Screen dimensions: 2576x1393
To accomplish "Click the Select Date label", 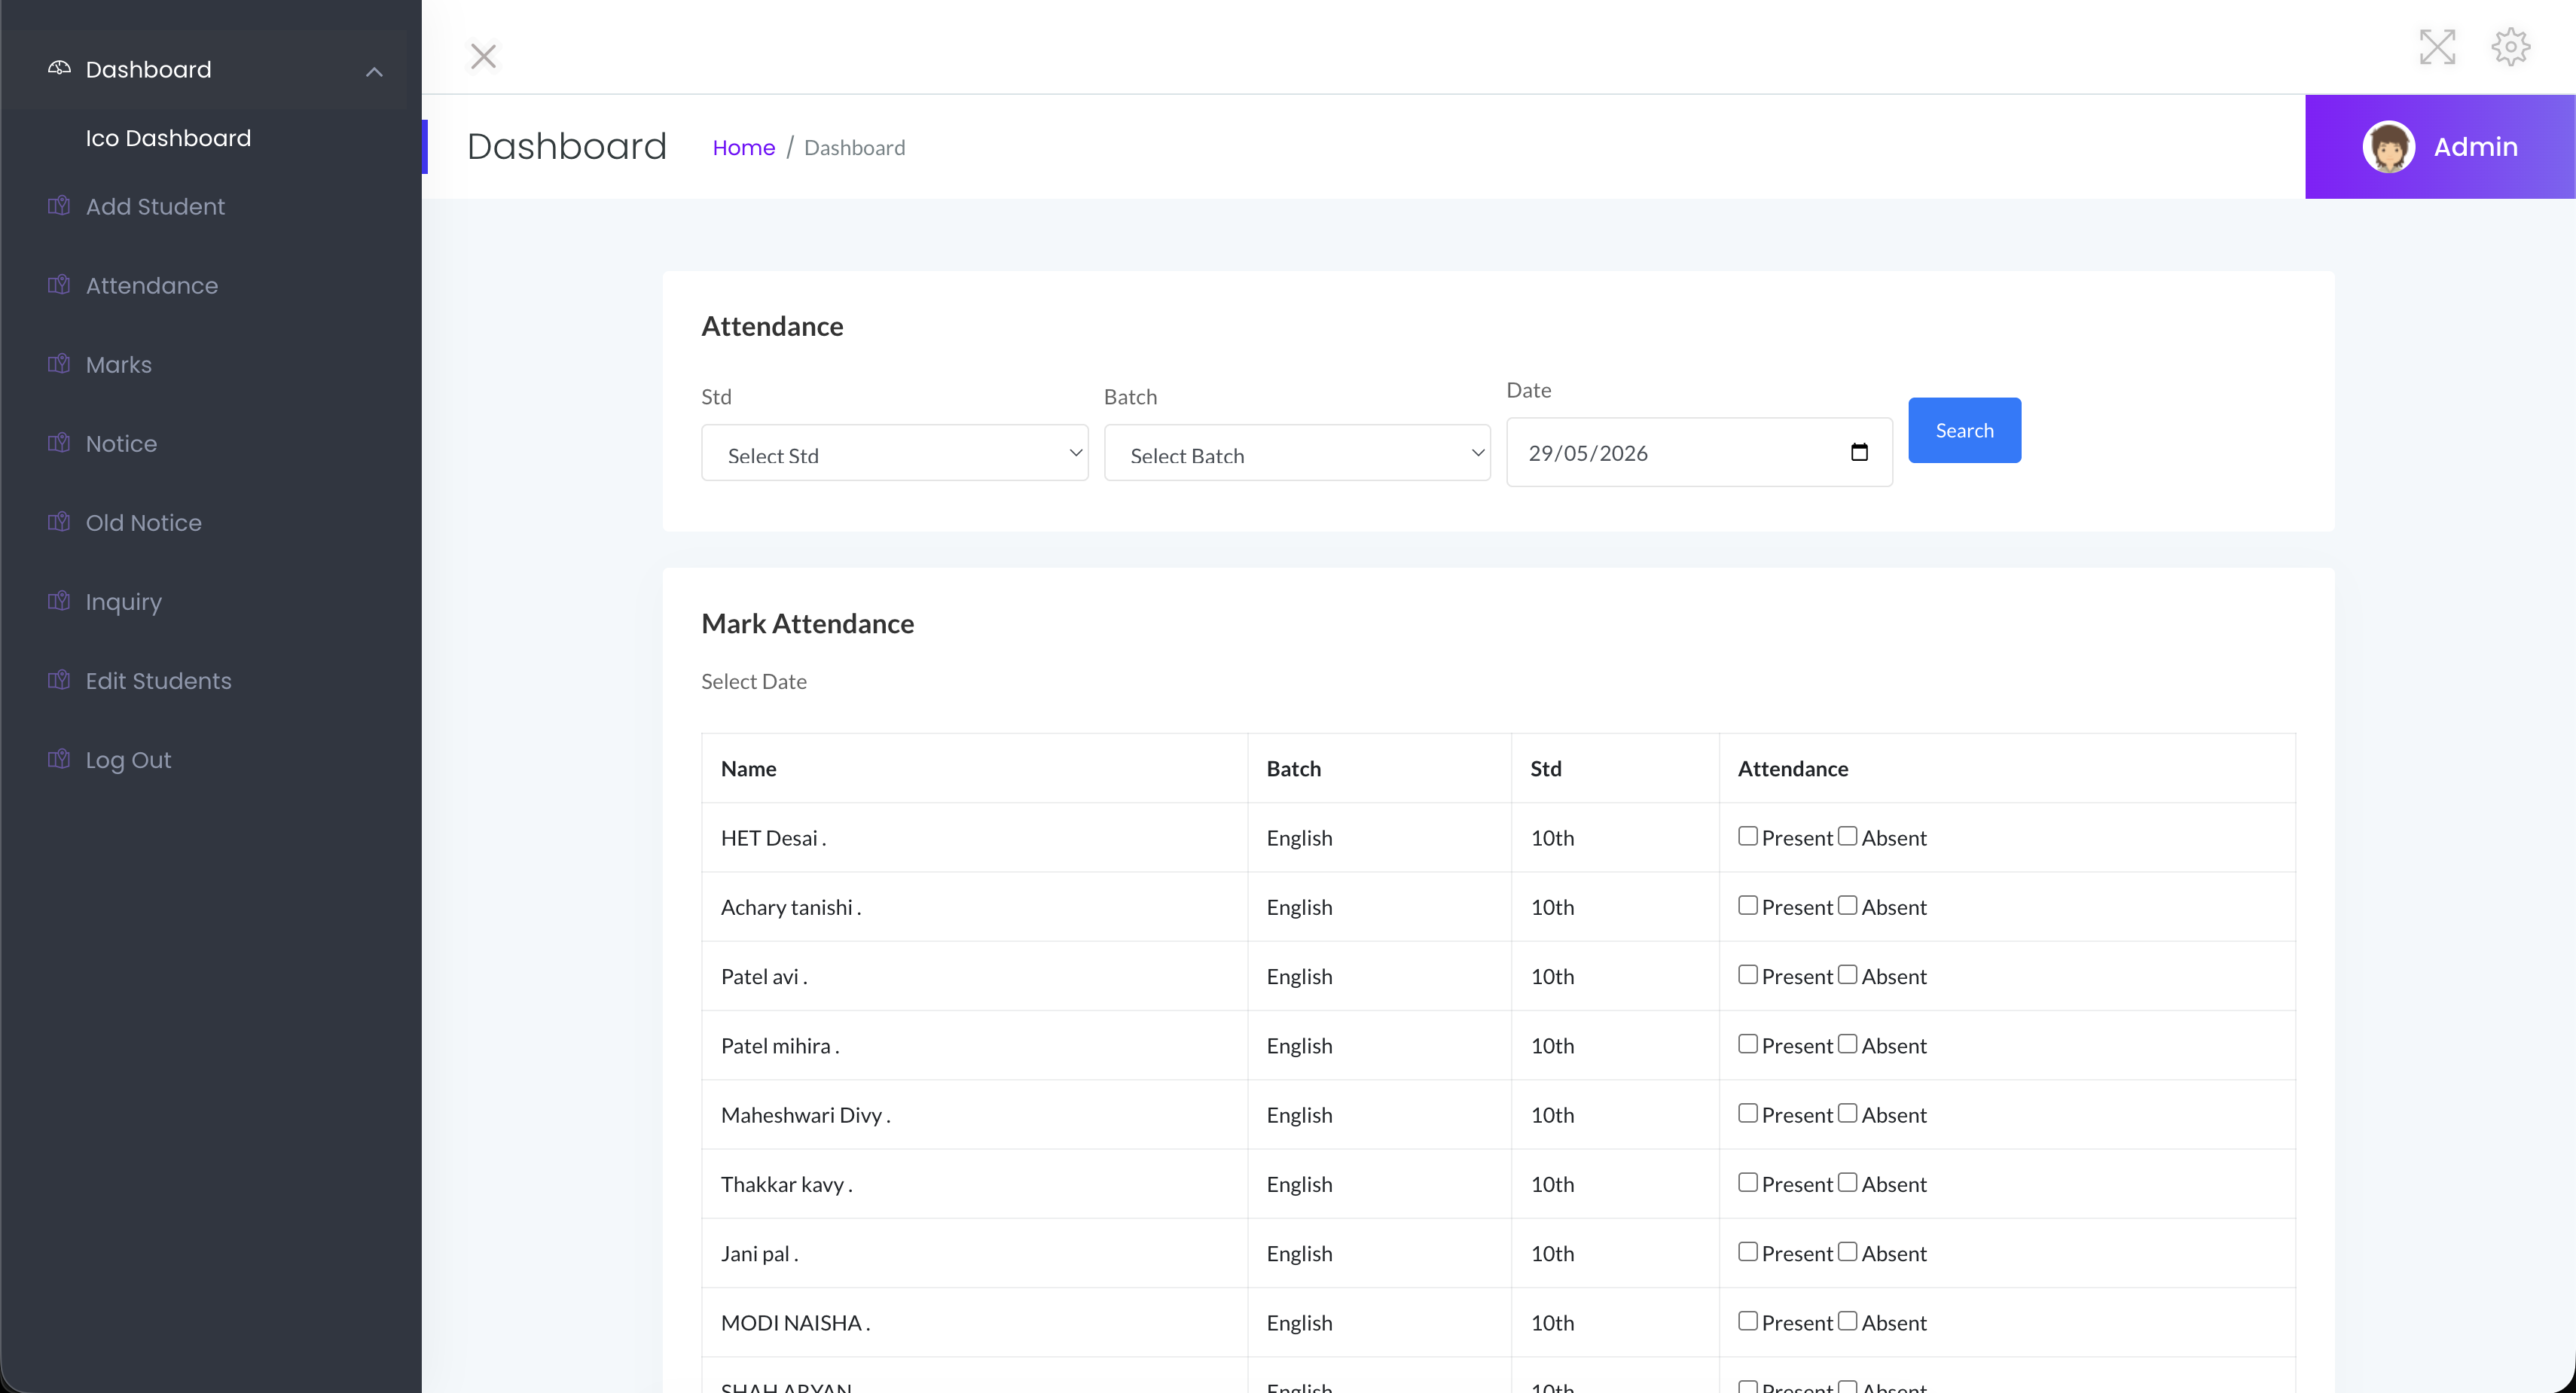I will [x=753, y=681].
